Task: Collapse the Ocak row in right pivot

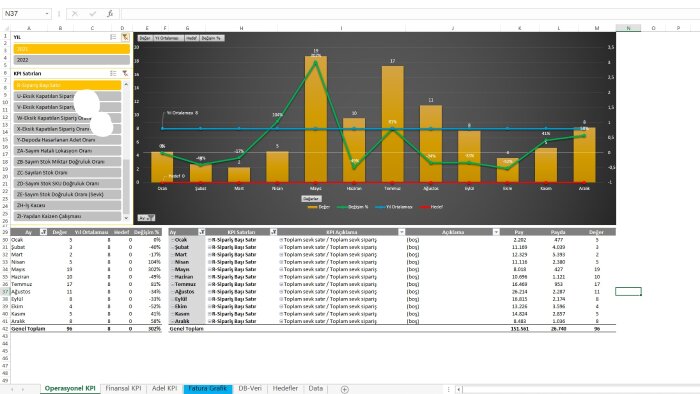Action: [x=172, y=240]
